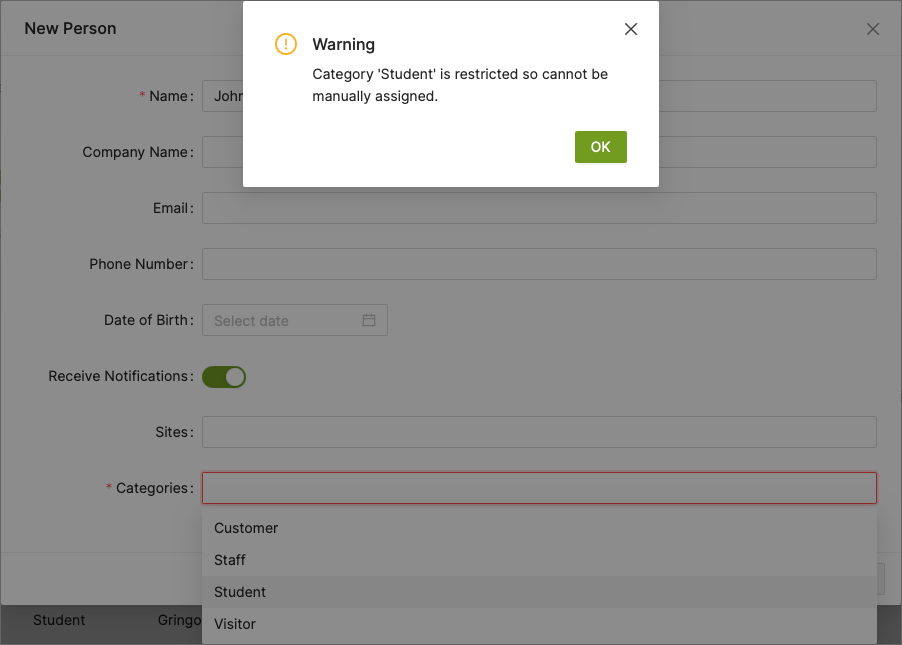
Task: Close the Warning dialog with its X icon
Action: click(631, 29)
